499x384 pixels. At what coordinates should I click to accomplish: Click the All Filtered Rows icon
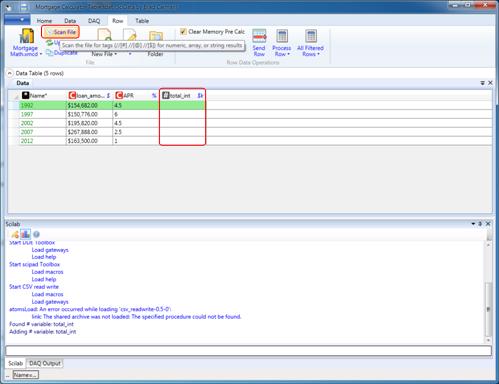311,36
